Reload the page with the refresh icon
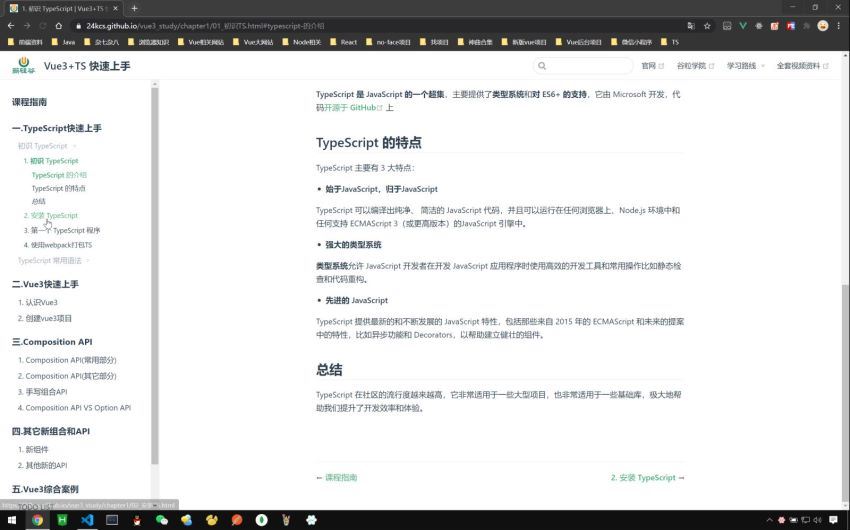This screenshot has width=850, height=530. [x=42, y=25]
